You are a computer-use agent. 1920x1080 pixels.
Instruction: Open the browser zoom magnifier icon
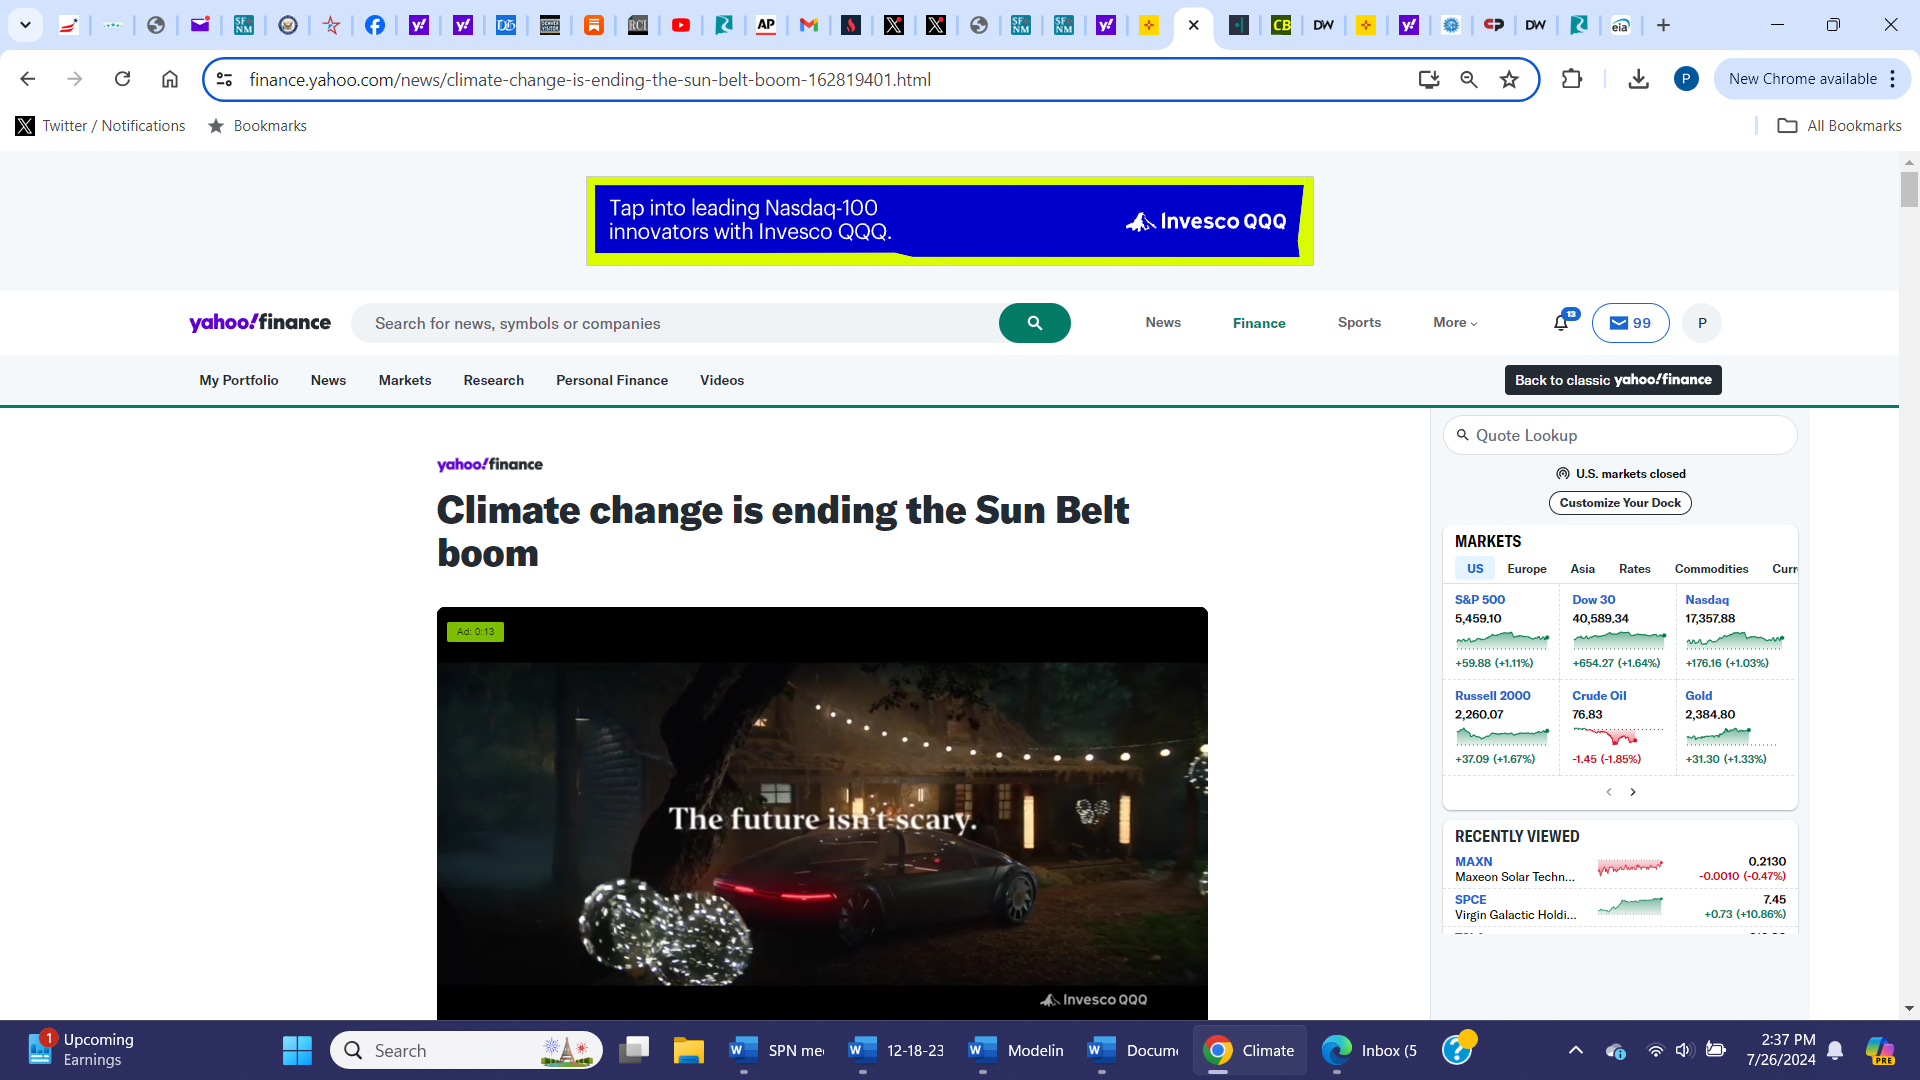1468,79
